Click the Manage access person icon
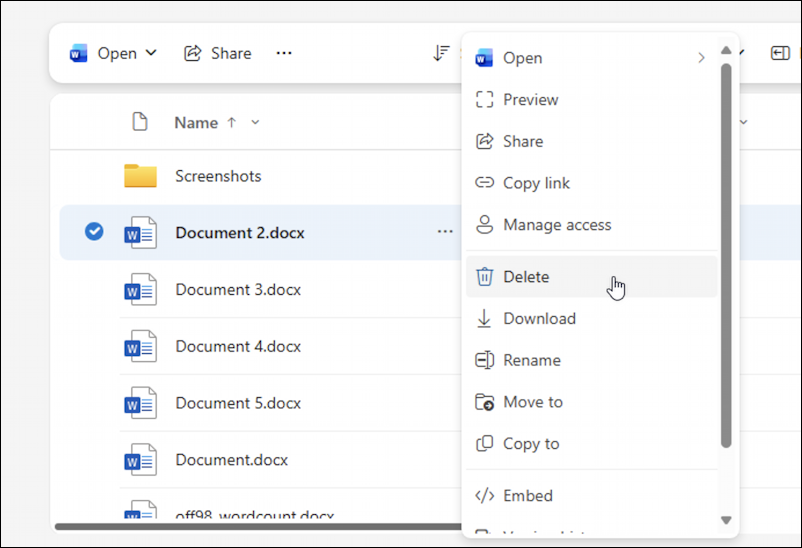 [x=485, y=225]
